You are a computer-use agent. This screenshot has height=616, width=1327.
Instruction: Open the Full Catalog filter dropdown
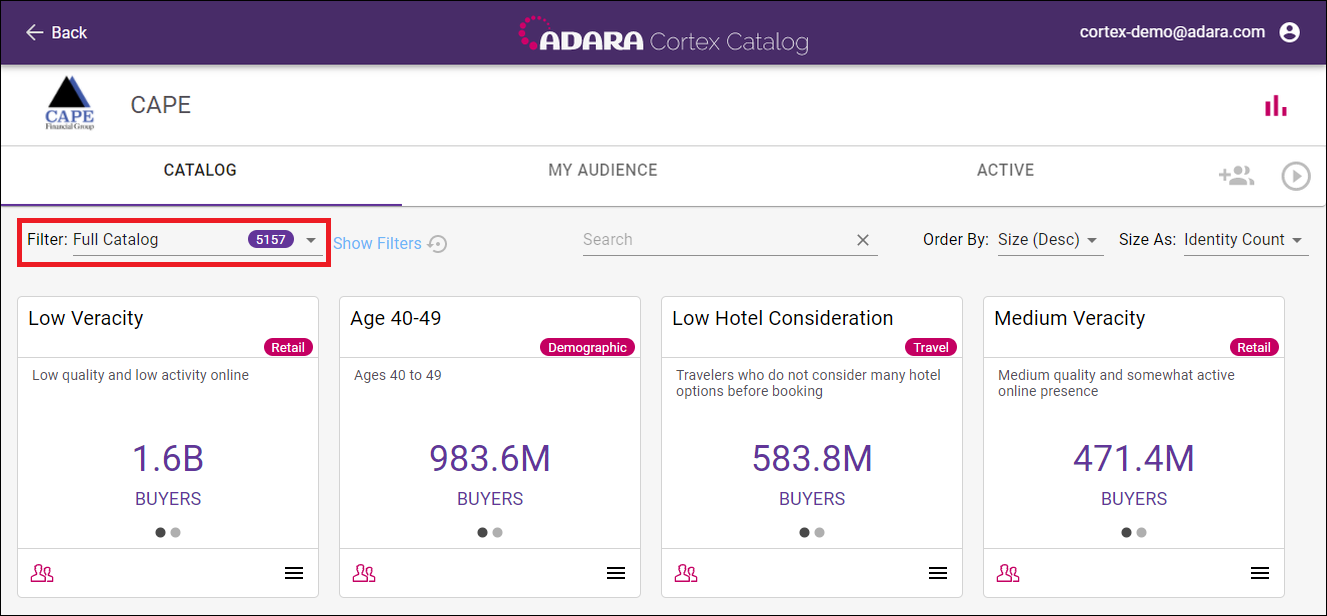click(x=198, y=240)
